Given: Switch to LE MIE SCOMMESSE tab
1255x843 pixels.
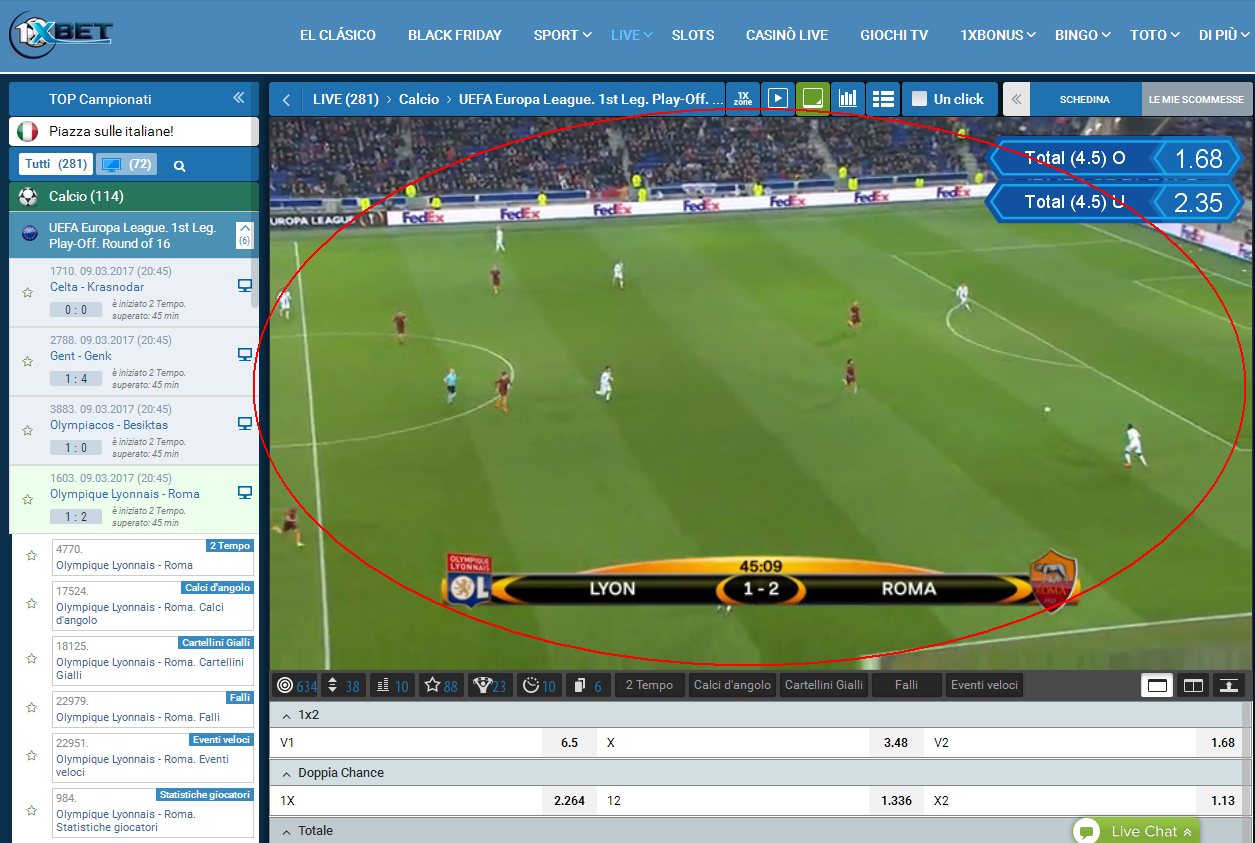Looking at the screenshot, I should coord(1196,99).
